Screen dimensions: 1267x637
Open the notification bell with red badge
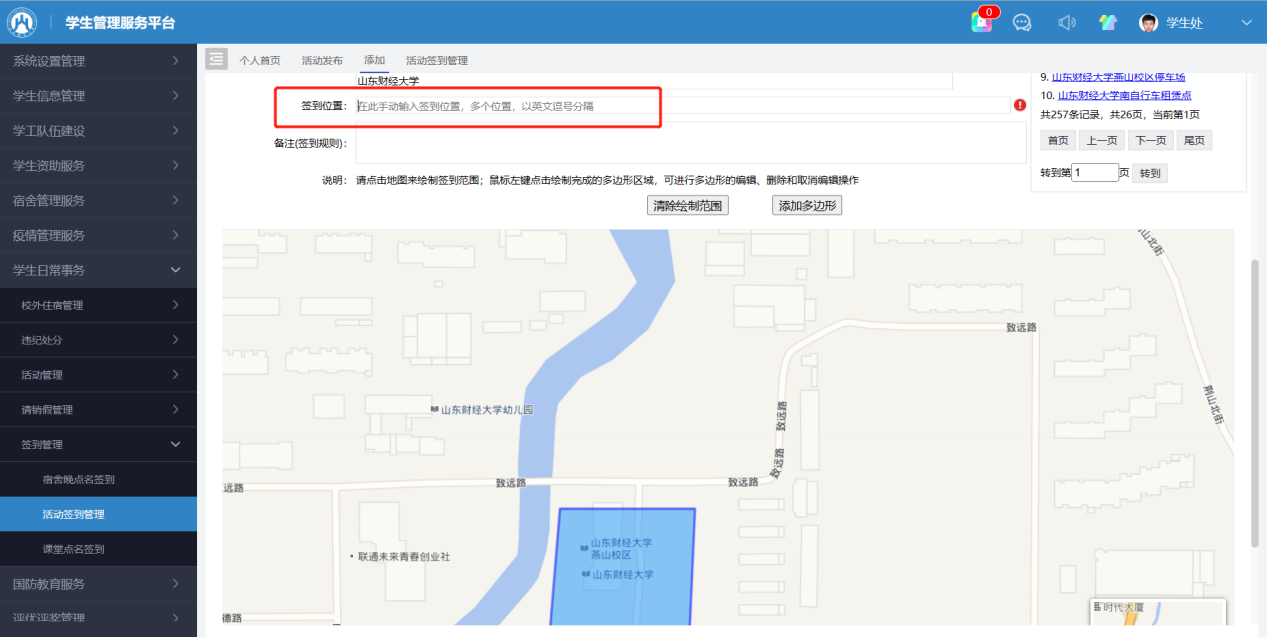[x=982, y=22]
